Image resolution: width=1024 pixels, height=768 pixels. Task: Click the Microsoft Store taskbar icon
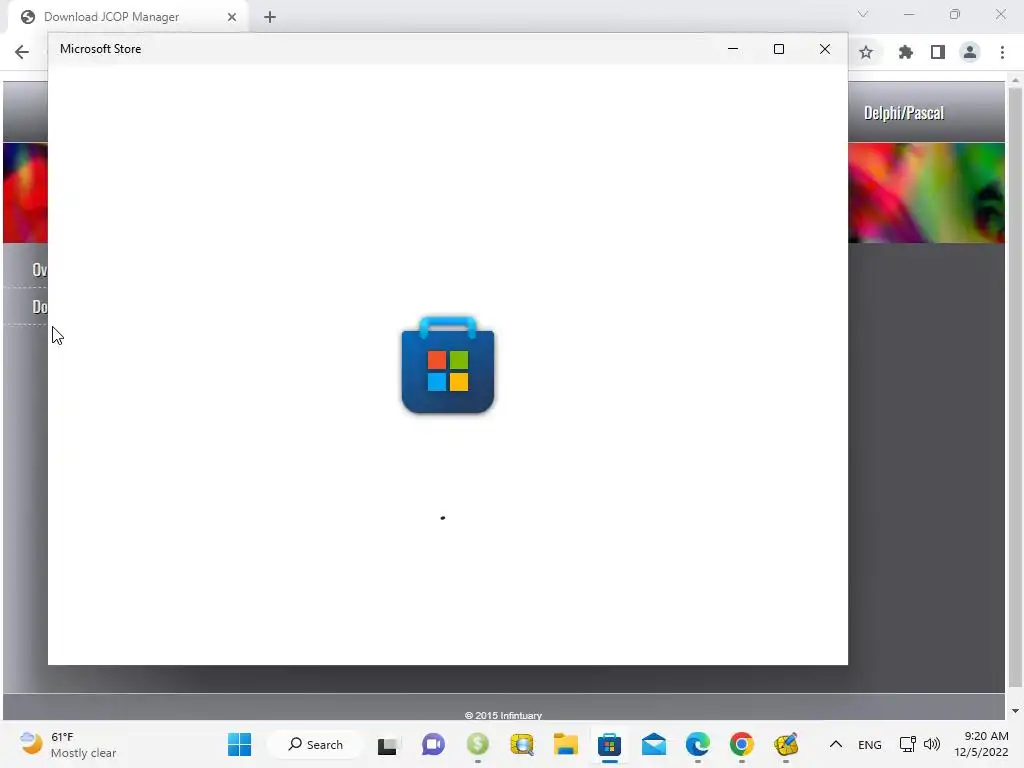pyautogui.click(x=609, y=744)
